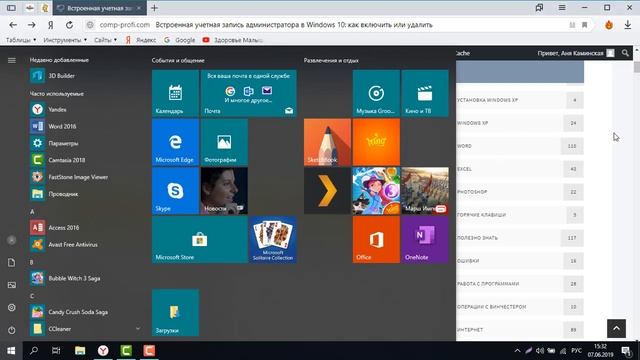Expand the Start menu hamburger

pyautogui.click(x=11, y=60)
